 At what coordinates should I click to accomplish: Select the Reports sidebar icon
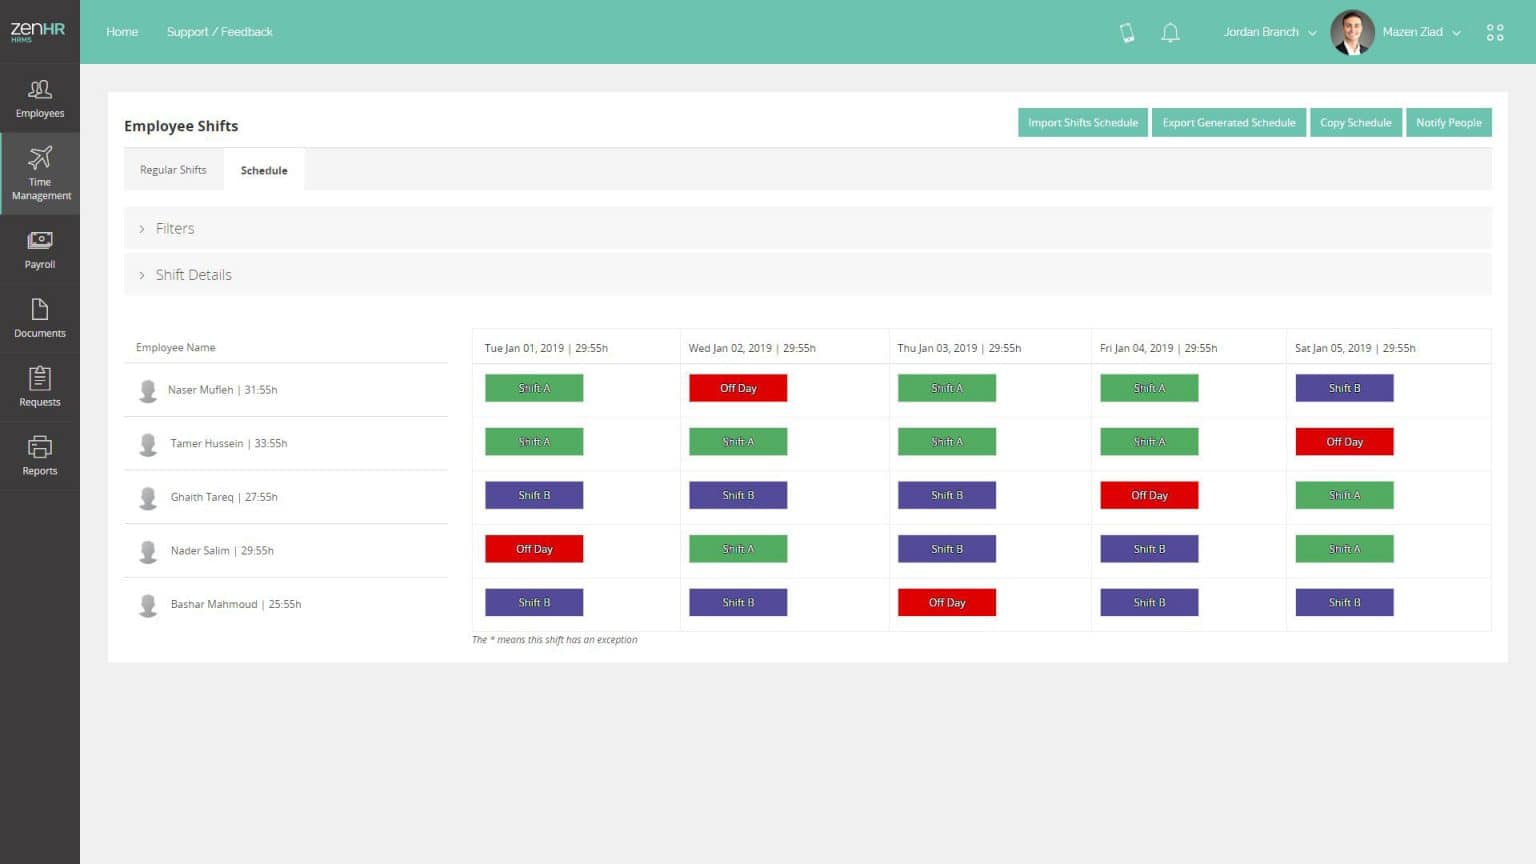tap(40, 455)
